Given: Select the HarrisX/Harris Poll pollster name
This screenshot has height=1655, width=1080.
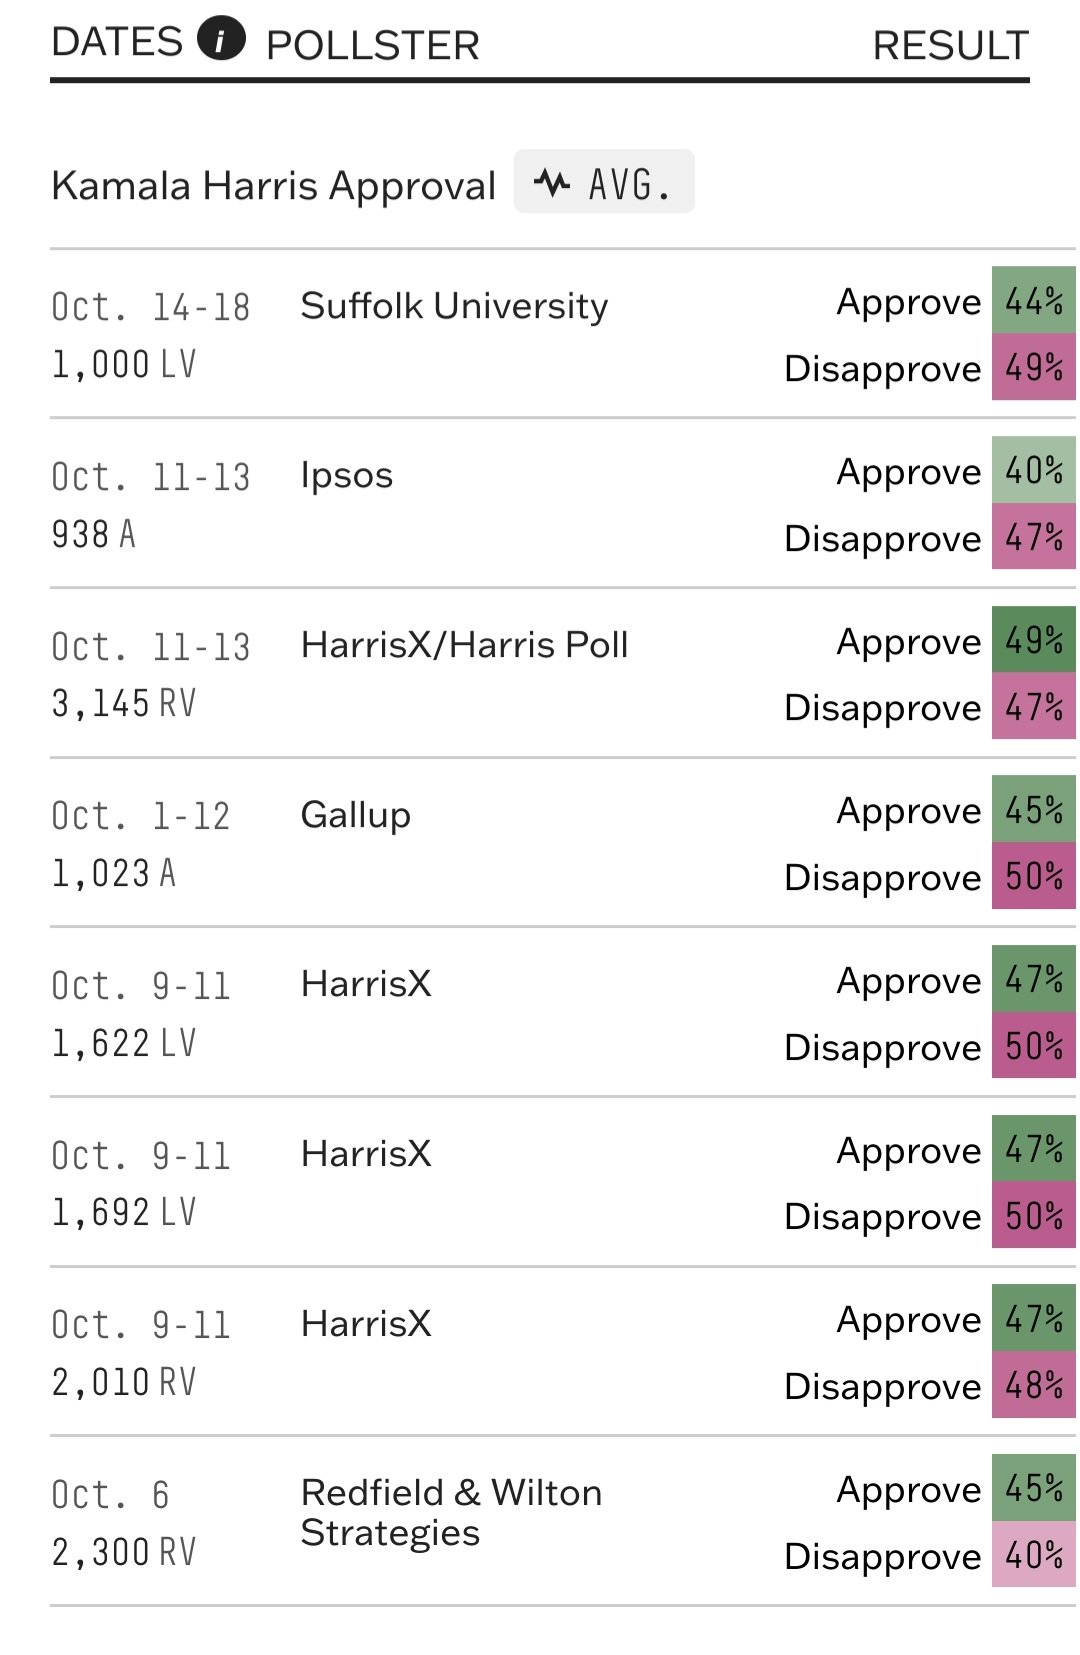Looking at the screenshot, I should pos(465,645).
